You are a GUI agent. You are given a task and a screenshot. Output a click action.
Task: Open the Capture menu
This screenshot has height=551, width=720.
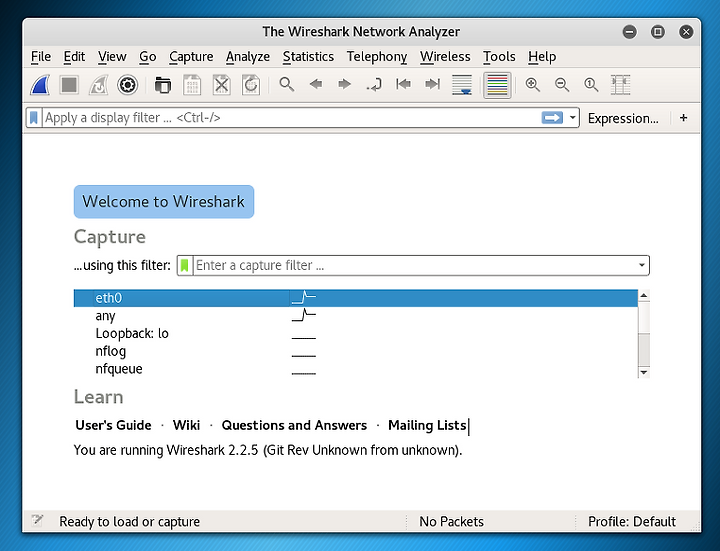click(191, 56)
